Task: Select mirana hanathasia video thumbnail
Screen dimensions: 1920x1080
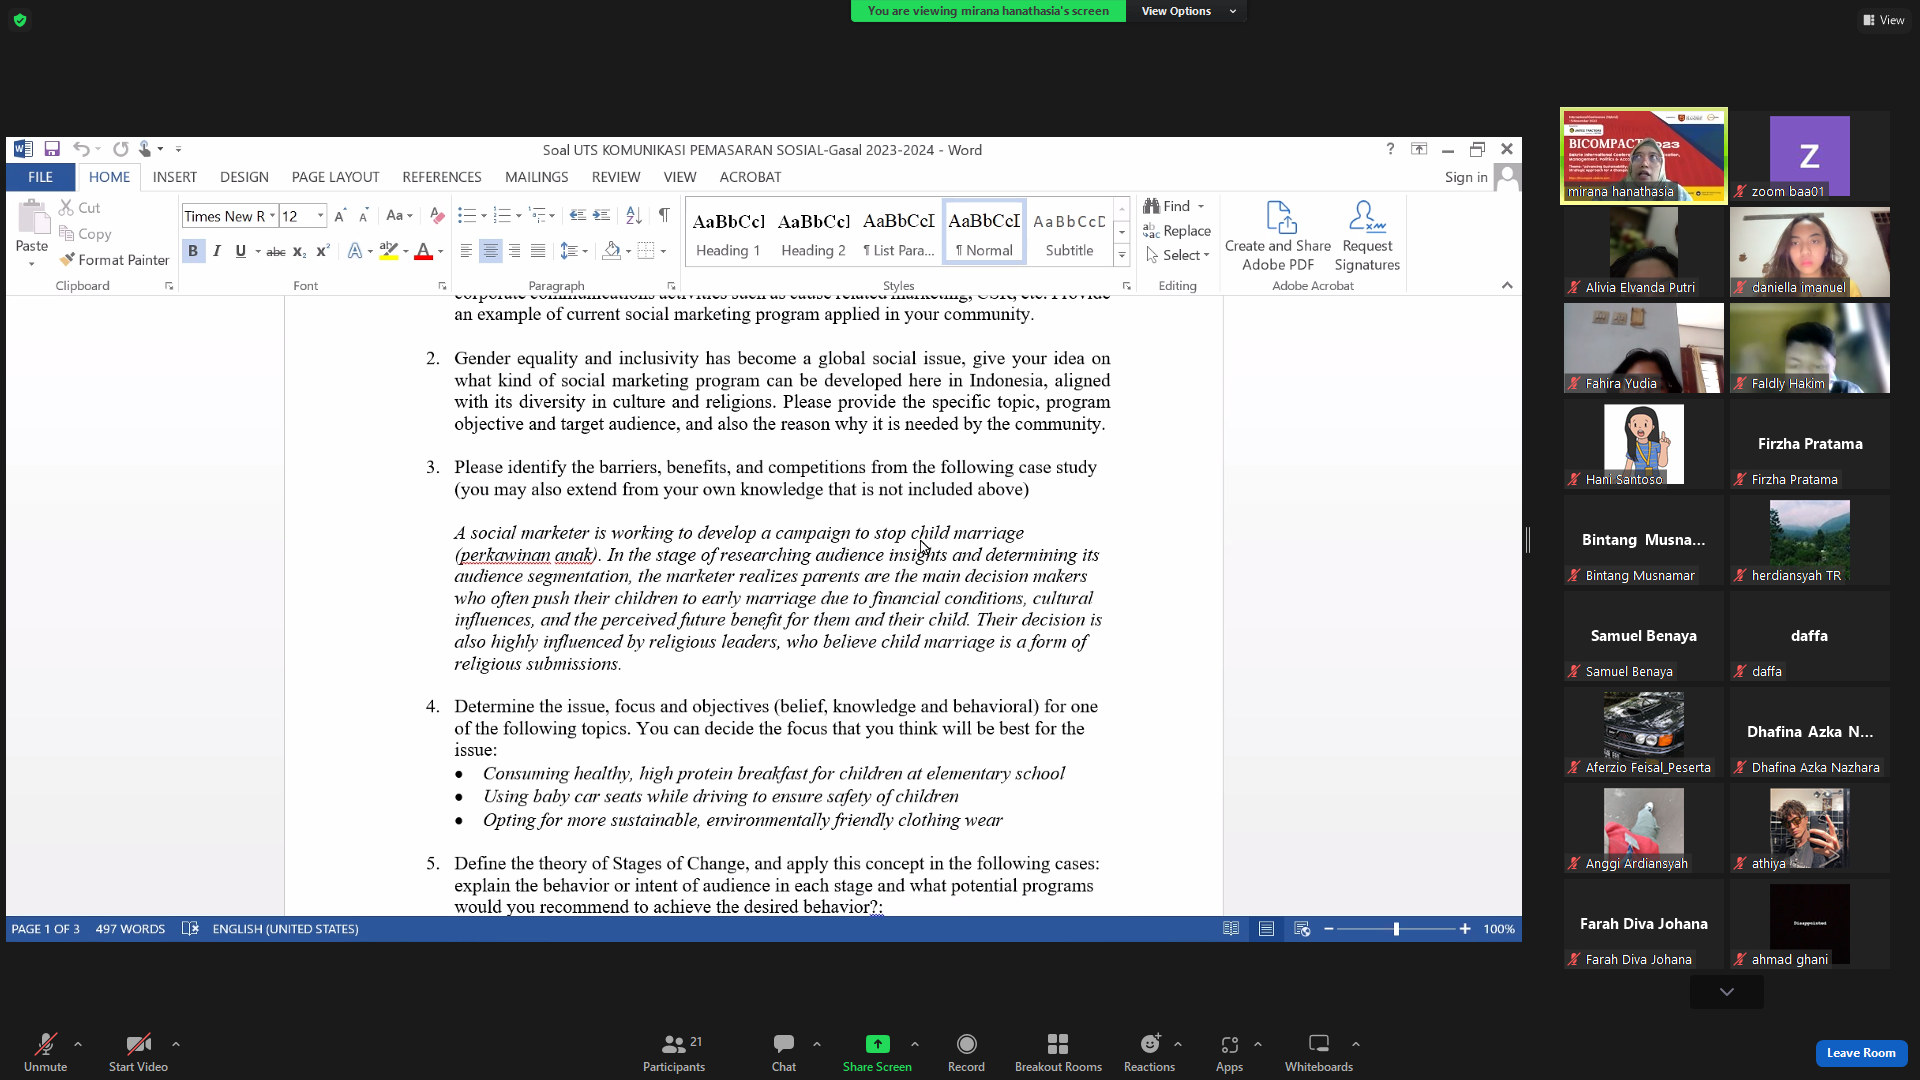Action: (x=1644, y=156)
